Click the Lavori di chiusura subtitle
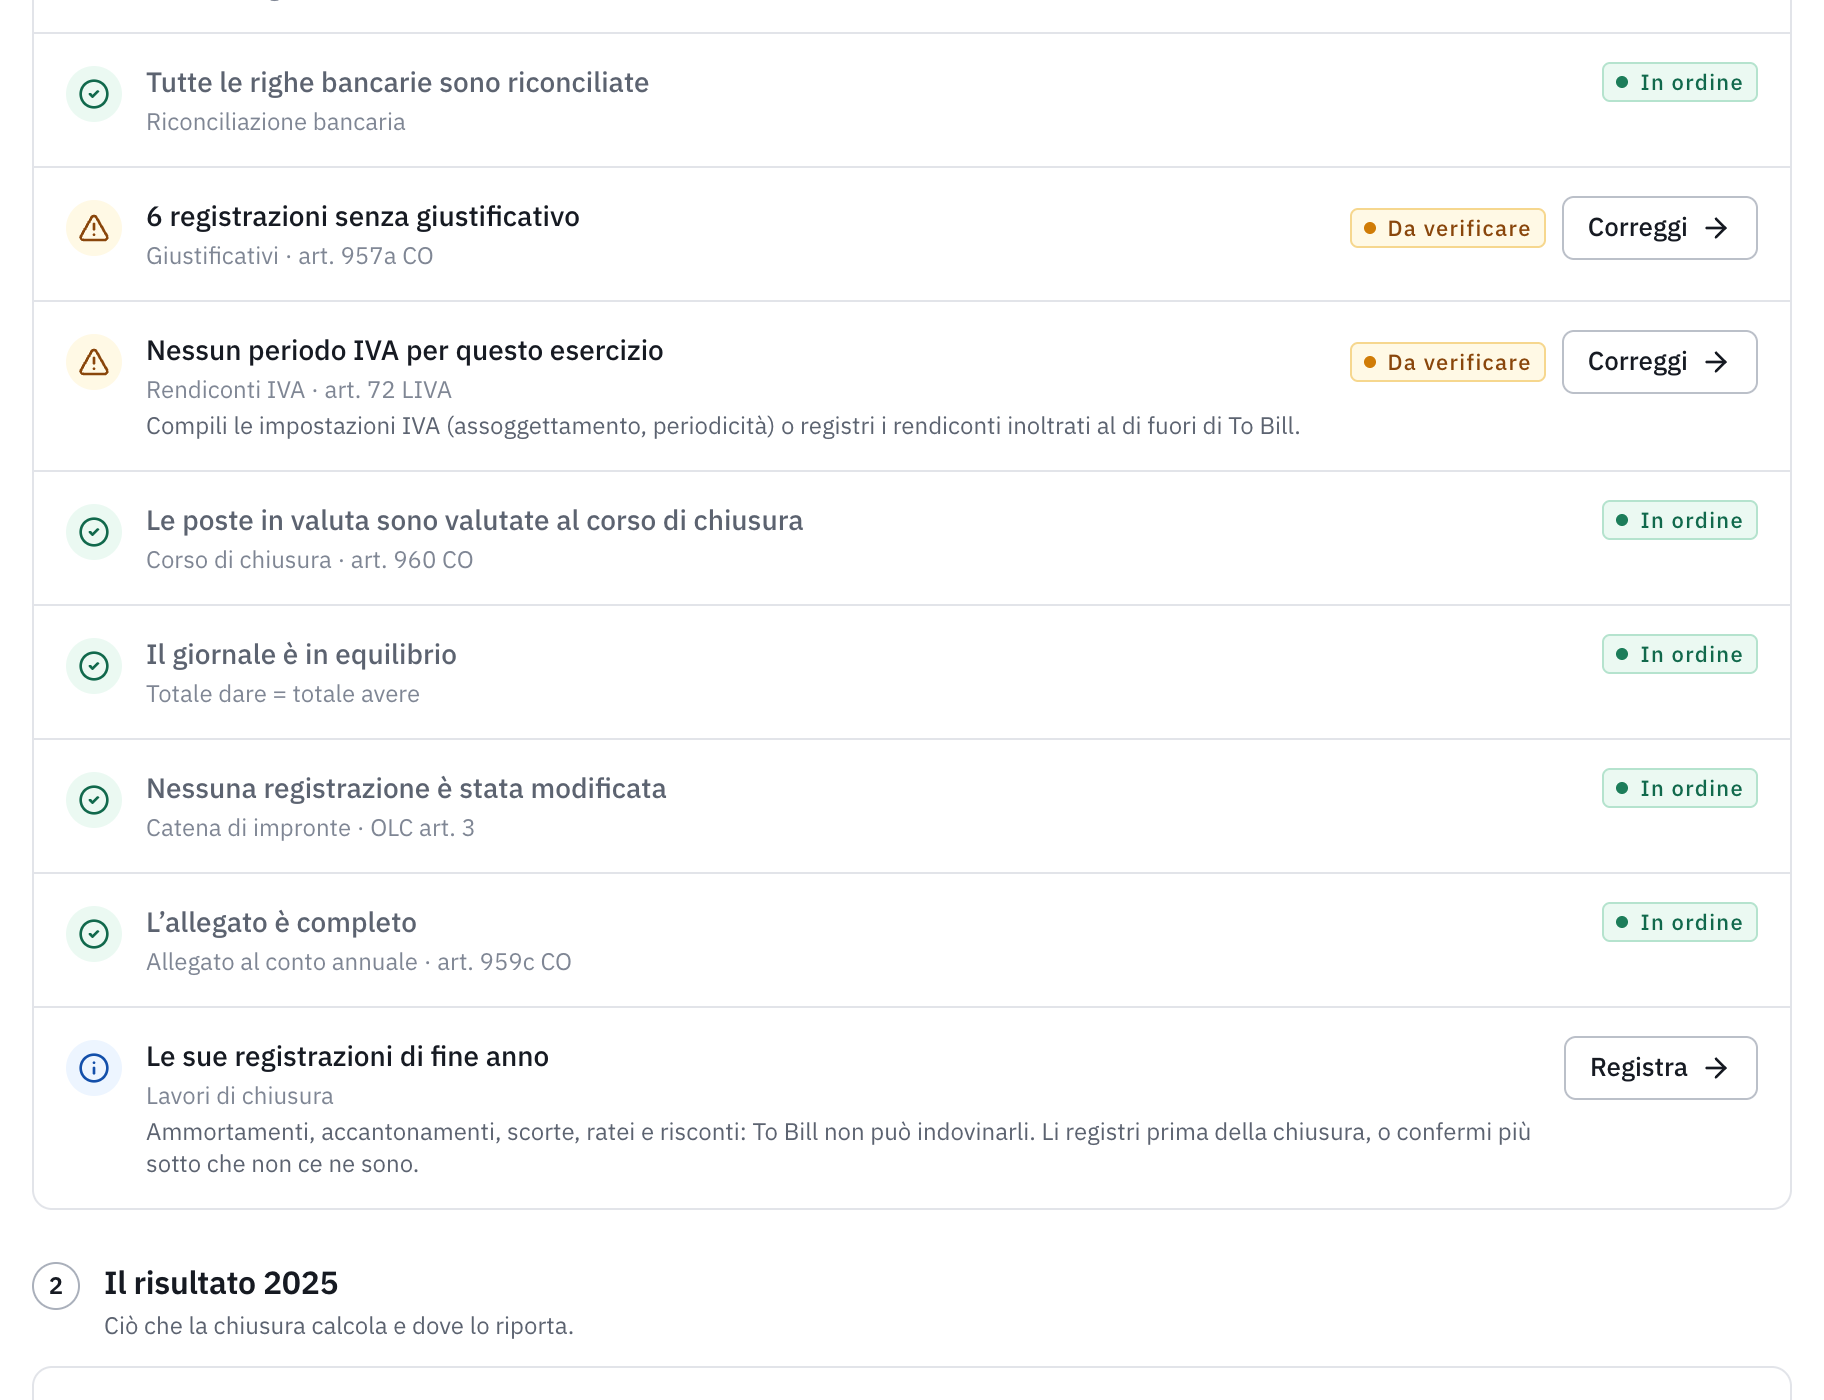The width and height of the screenshot is (1824, 1400). [240, 1096]
